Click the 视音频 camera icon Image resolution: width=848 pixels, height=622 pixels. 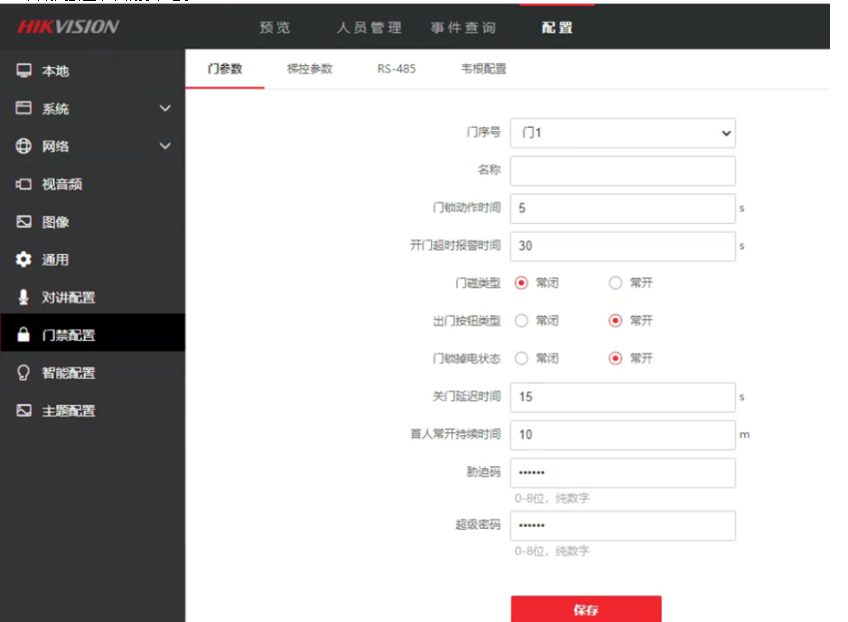(24, 184)
